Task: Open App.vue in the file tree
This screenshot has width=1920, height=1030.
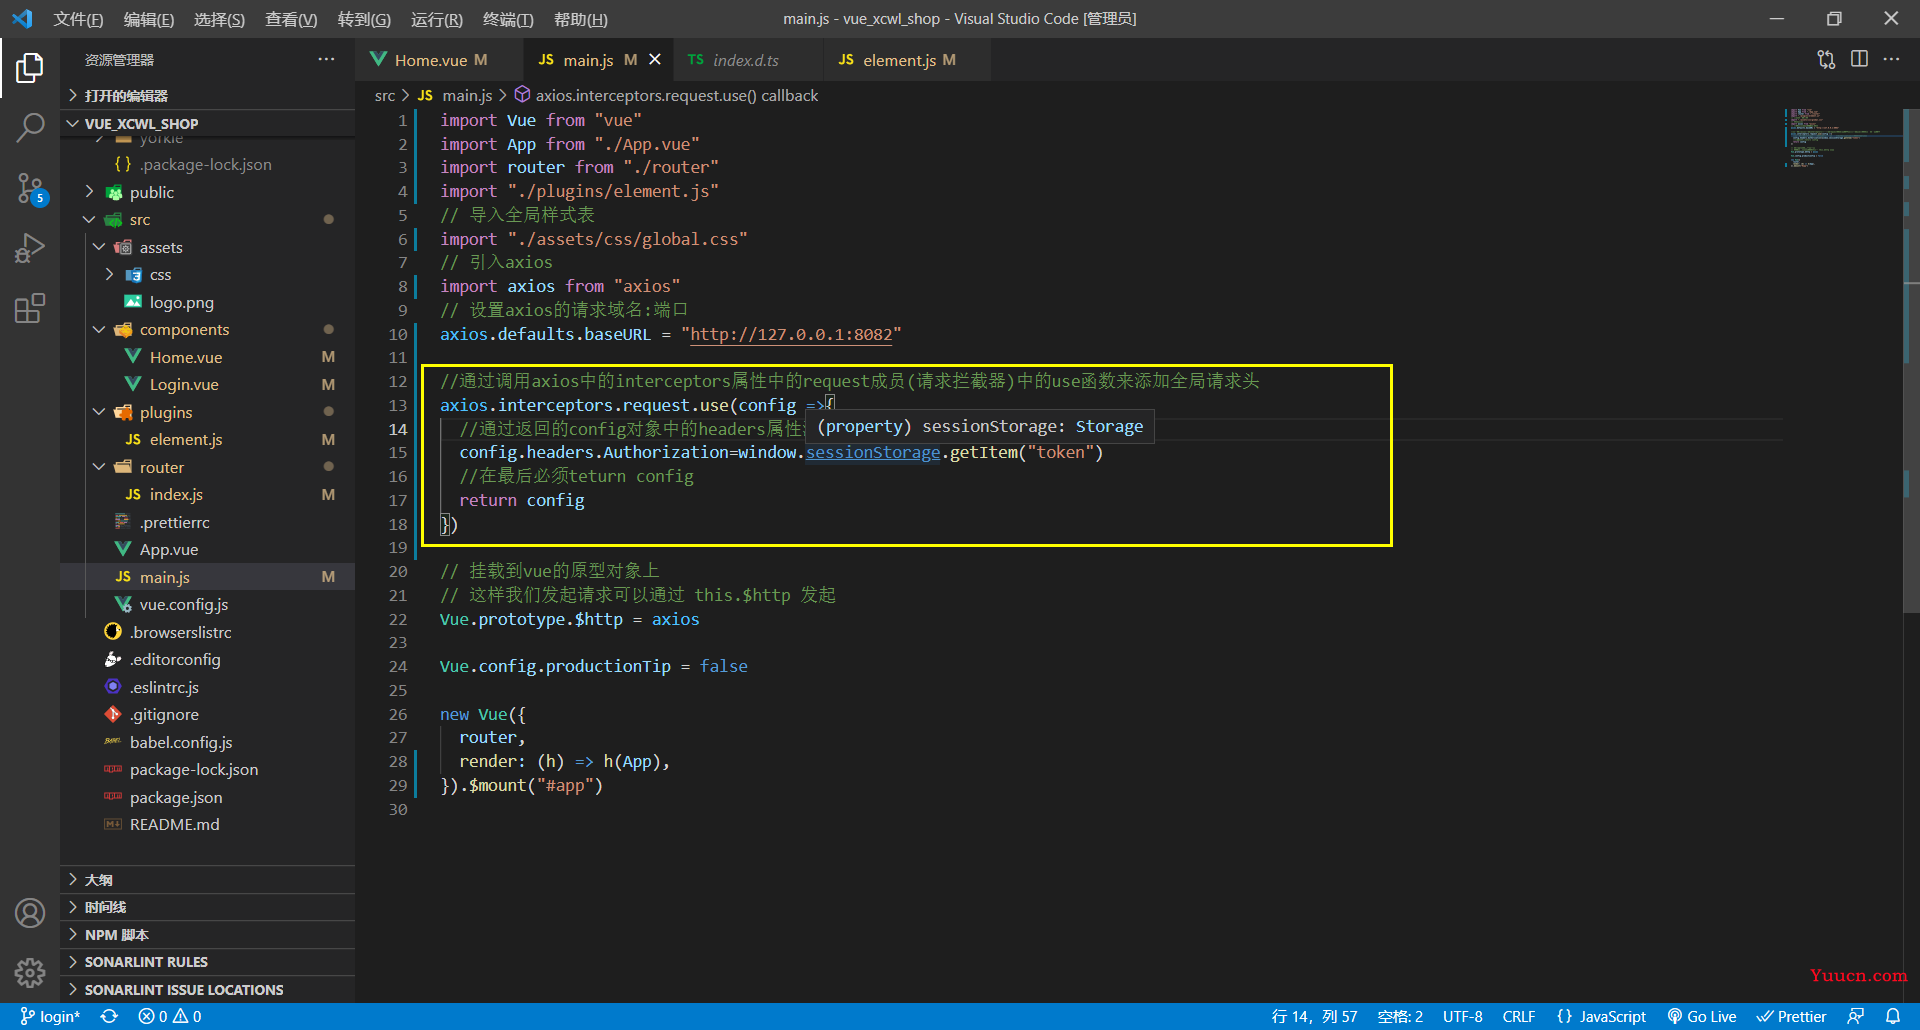Action: click(x=207, y=550)
